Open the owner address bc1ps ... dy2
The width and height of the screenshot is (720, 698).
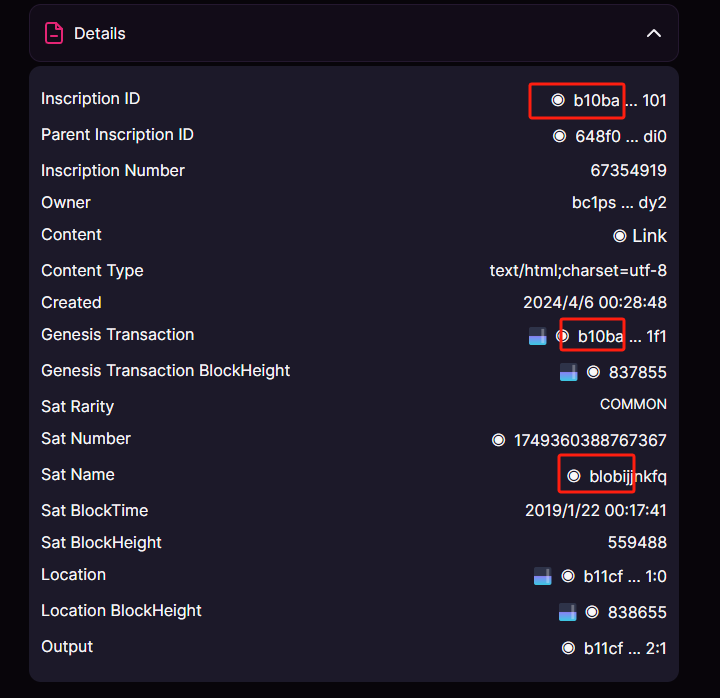(x=619, y=203)
